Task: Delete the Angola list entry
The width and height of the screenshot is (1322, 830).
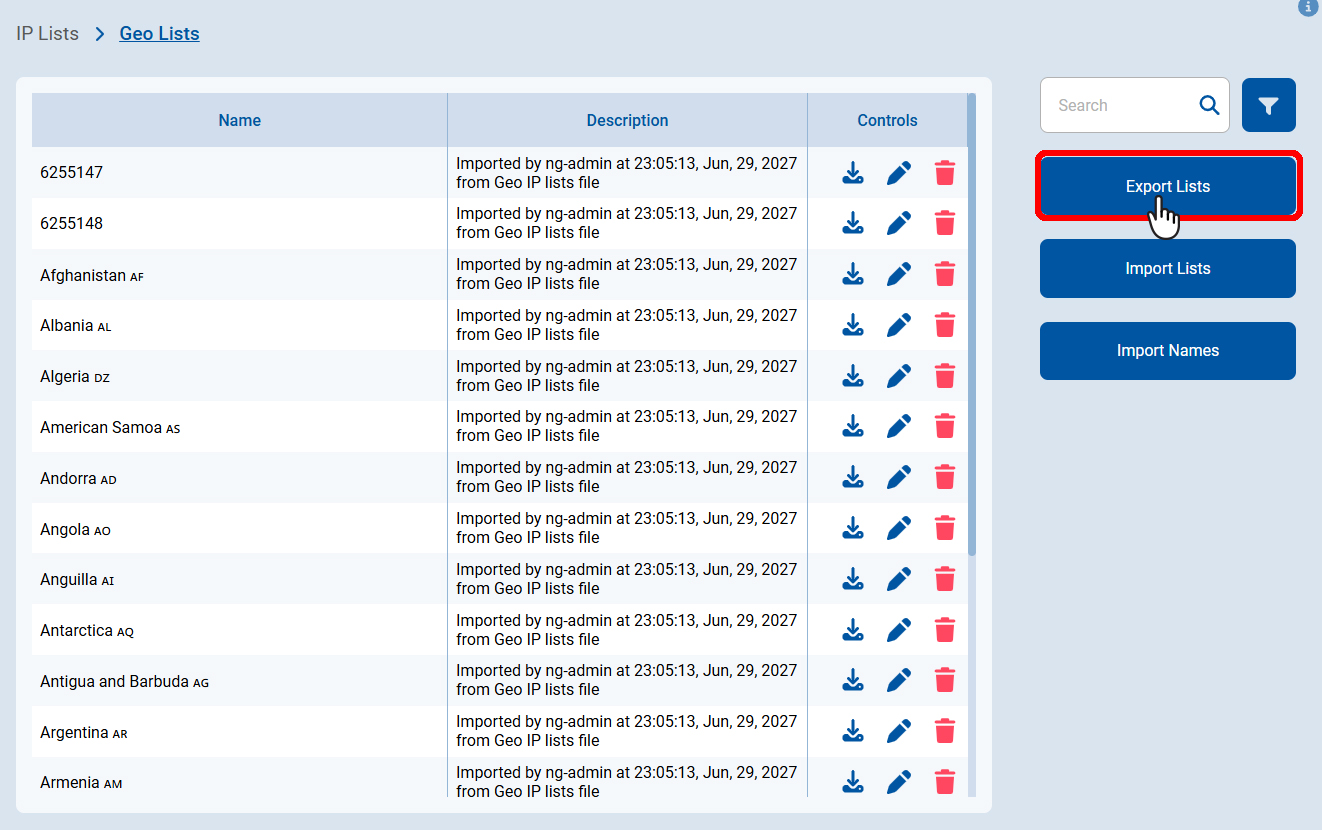Action: pyautogui.click(x=945, y=528)
